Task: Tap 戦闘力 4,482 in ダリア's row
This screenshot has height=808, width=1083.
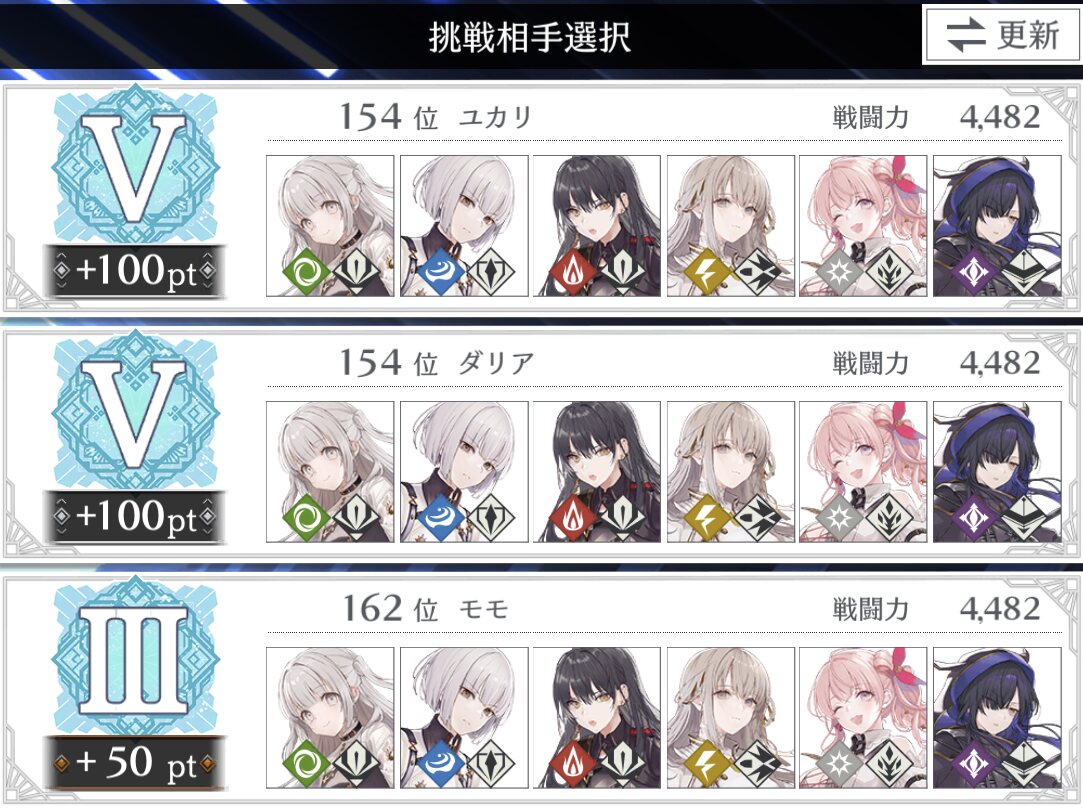Action: pyautogui.click(x=937, y=363)
